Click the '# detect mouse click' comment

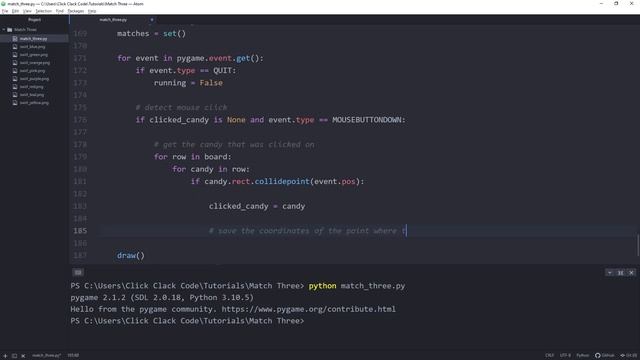coord(181,108)
